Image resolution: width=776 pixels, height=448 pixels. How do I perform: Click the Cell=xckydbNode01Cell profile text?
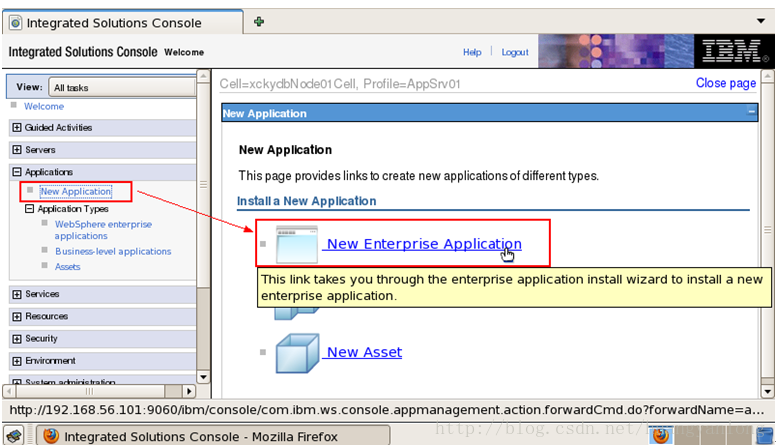tap(340, 84)
